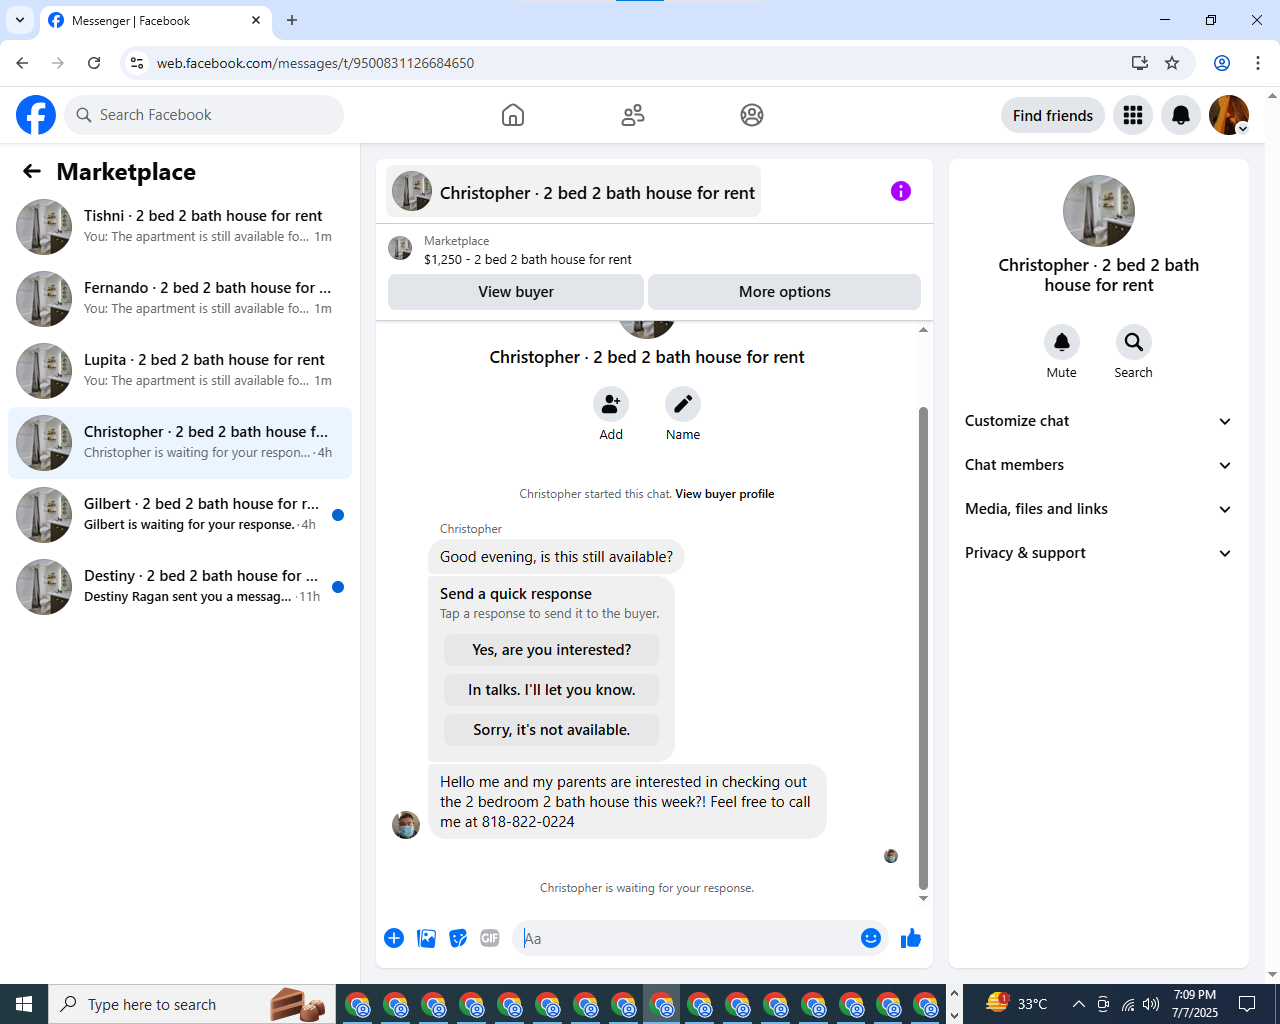Click the back arrow beside Marketplace
This screenshot has width=1280, height=1024.
coord(32,172)
